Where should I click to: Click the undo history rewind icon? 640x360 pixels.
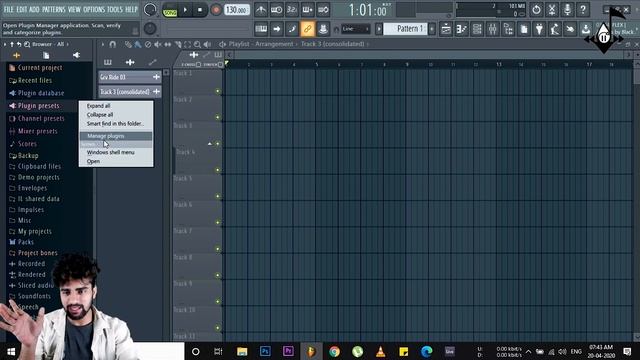pos(536,10)
